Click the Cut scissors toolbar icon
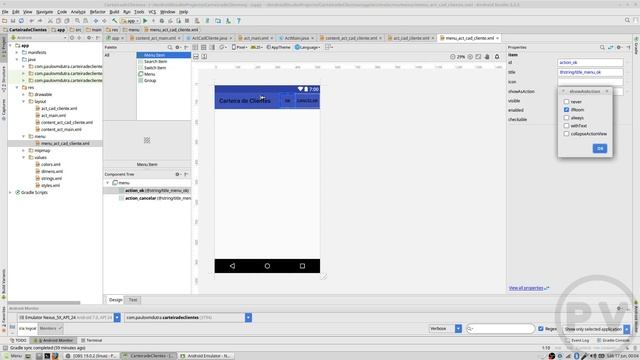640x360 pixels. (50, 21)
